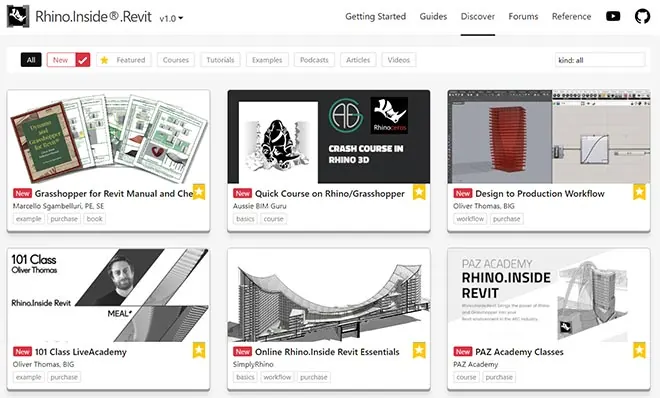The height and width of the screenshot is (398, 660).
Task: Click the red tower workflow thumbnail
Action: click(x=549, y=137)
